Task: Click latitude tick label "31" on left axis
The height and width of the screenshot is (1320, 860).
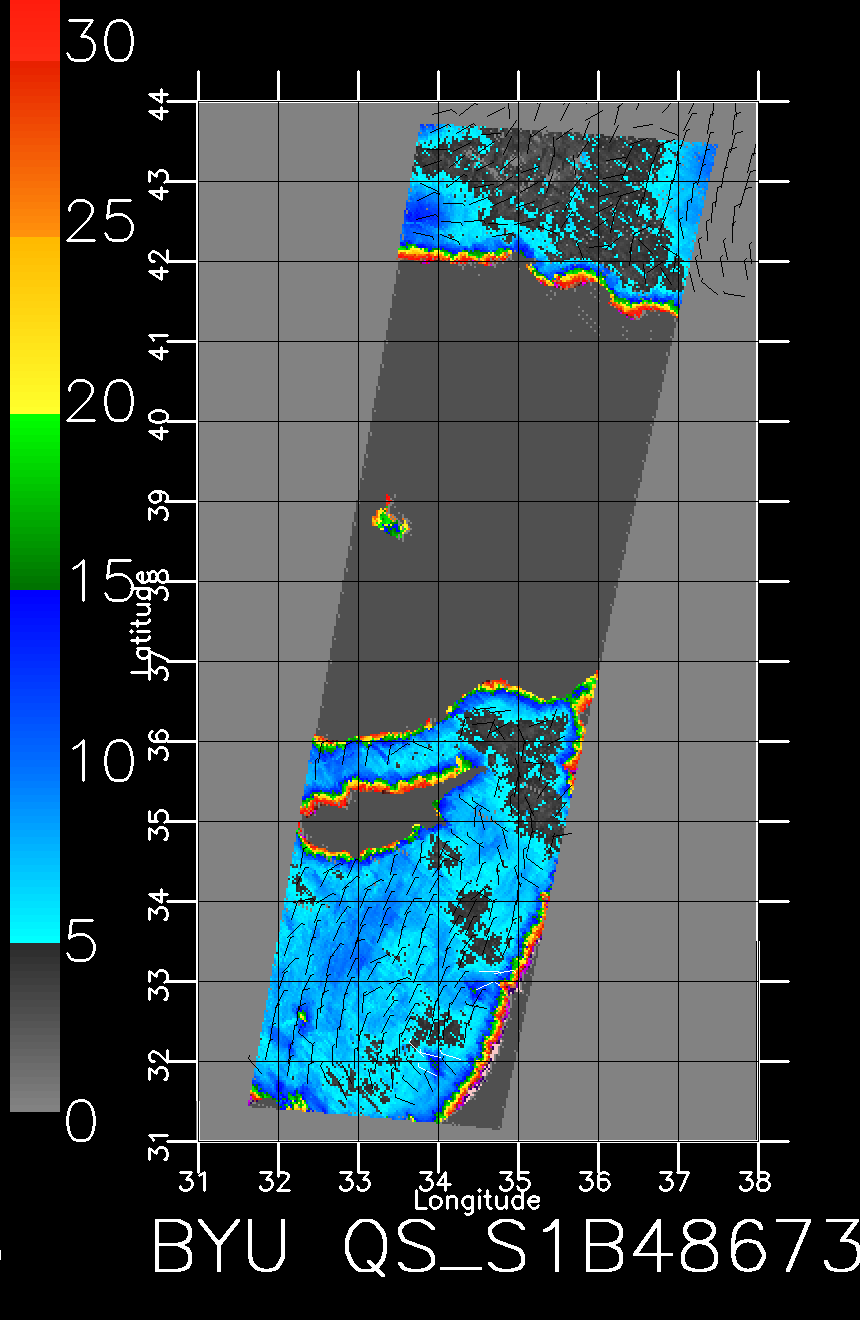Action: pos(158,1143)
